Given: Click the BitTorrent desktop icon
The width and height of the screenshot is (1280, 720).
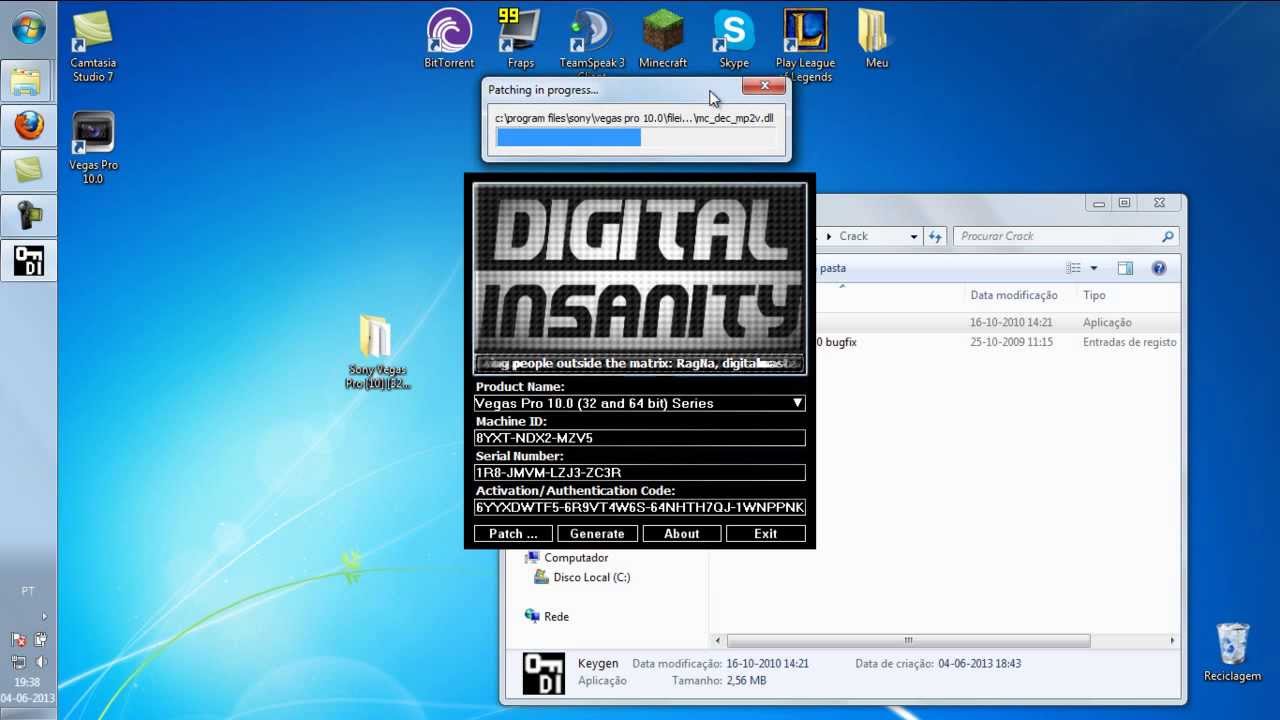Looking at the screenshot, I should coord(449,34).
